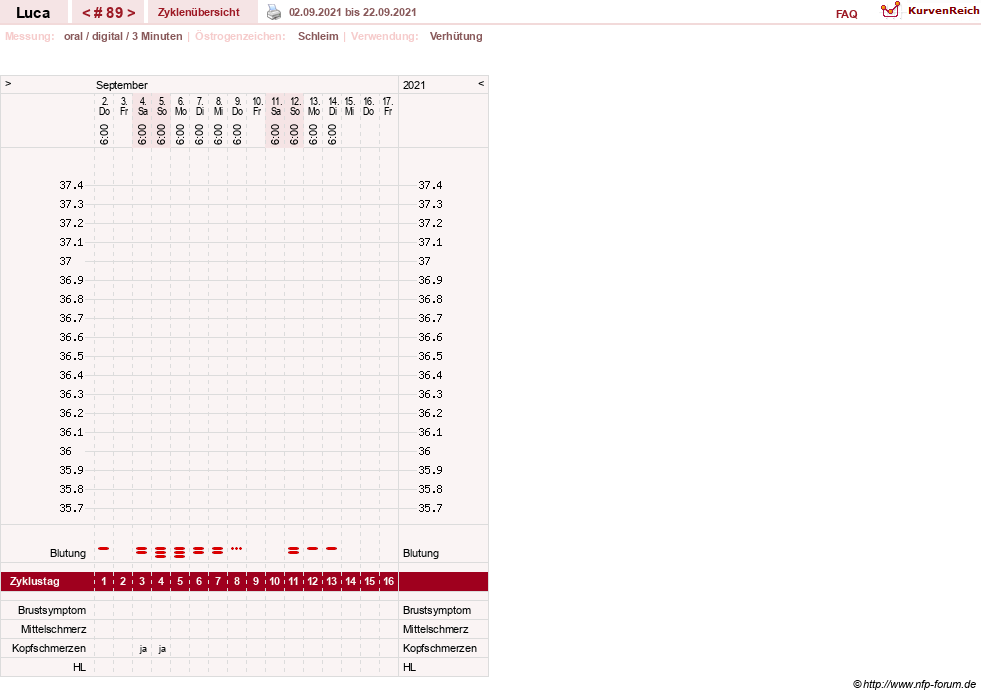Click the right 37 temperature label
Viewport: 981px width, 696px height.
coord(424,261)
